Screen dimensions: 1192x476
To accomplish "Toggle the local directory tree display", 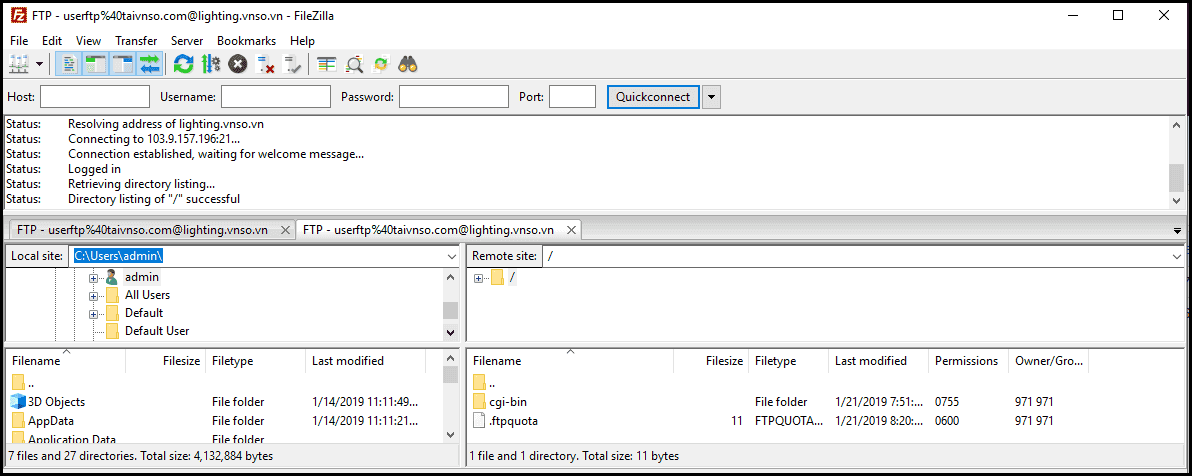I will click(x=95, y=65).
